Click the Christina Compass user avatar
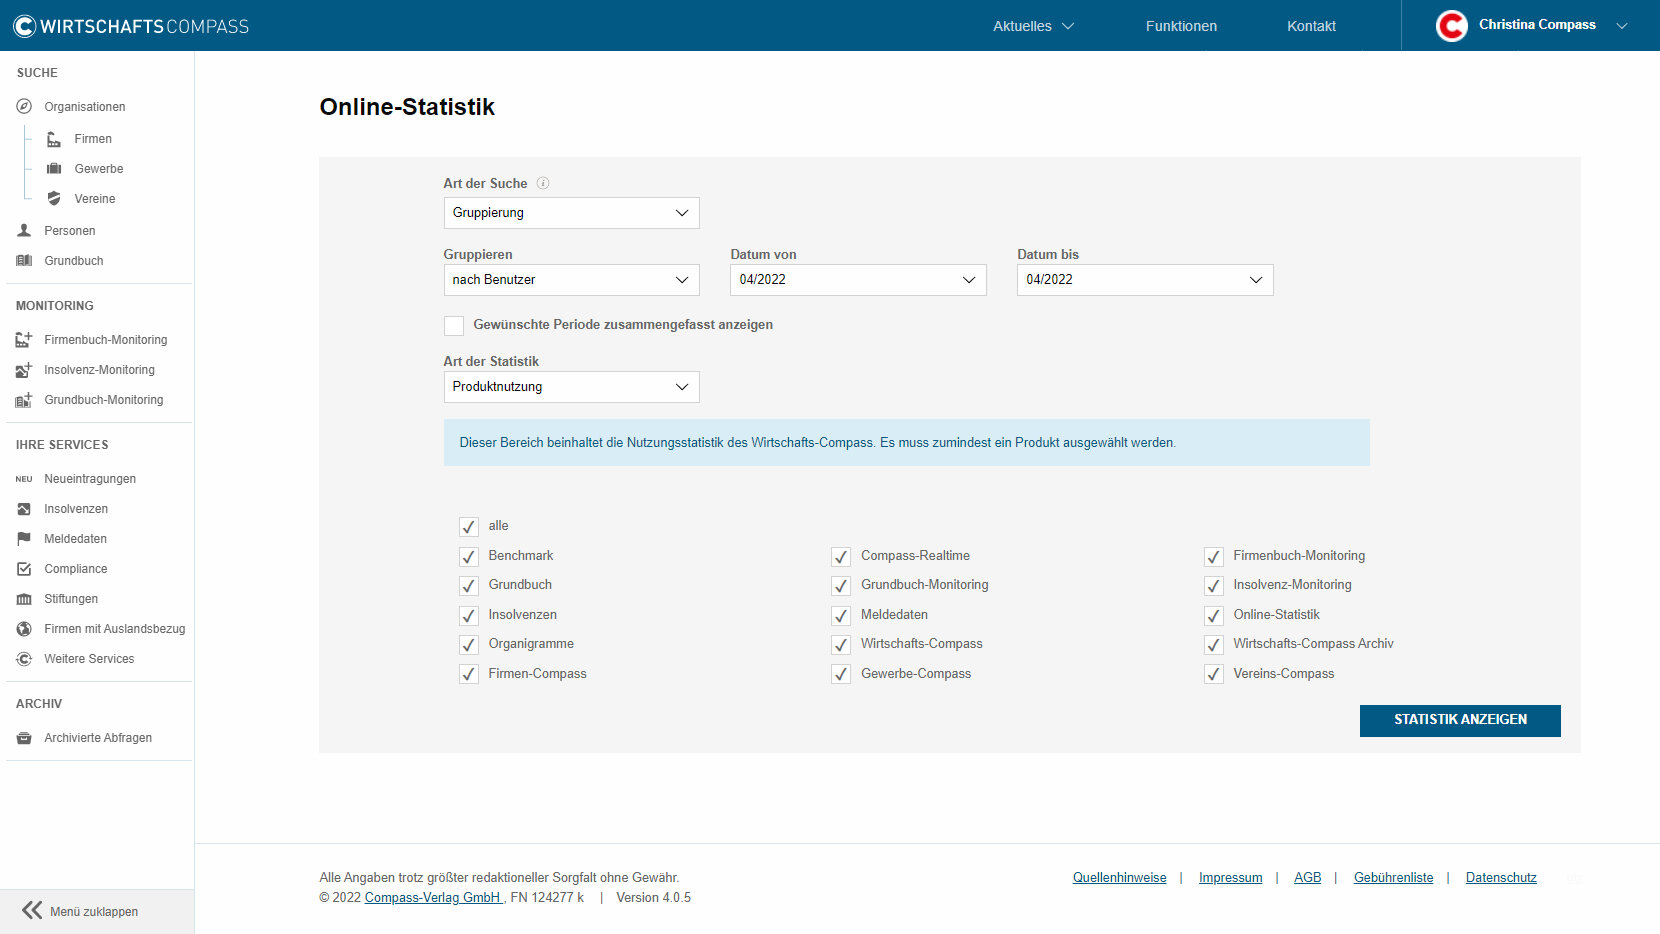 pos(1452,25)
